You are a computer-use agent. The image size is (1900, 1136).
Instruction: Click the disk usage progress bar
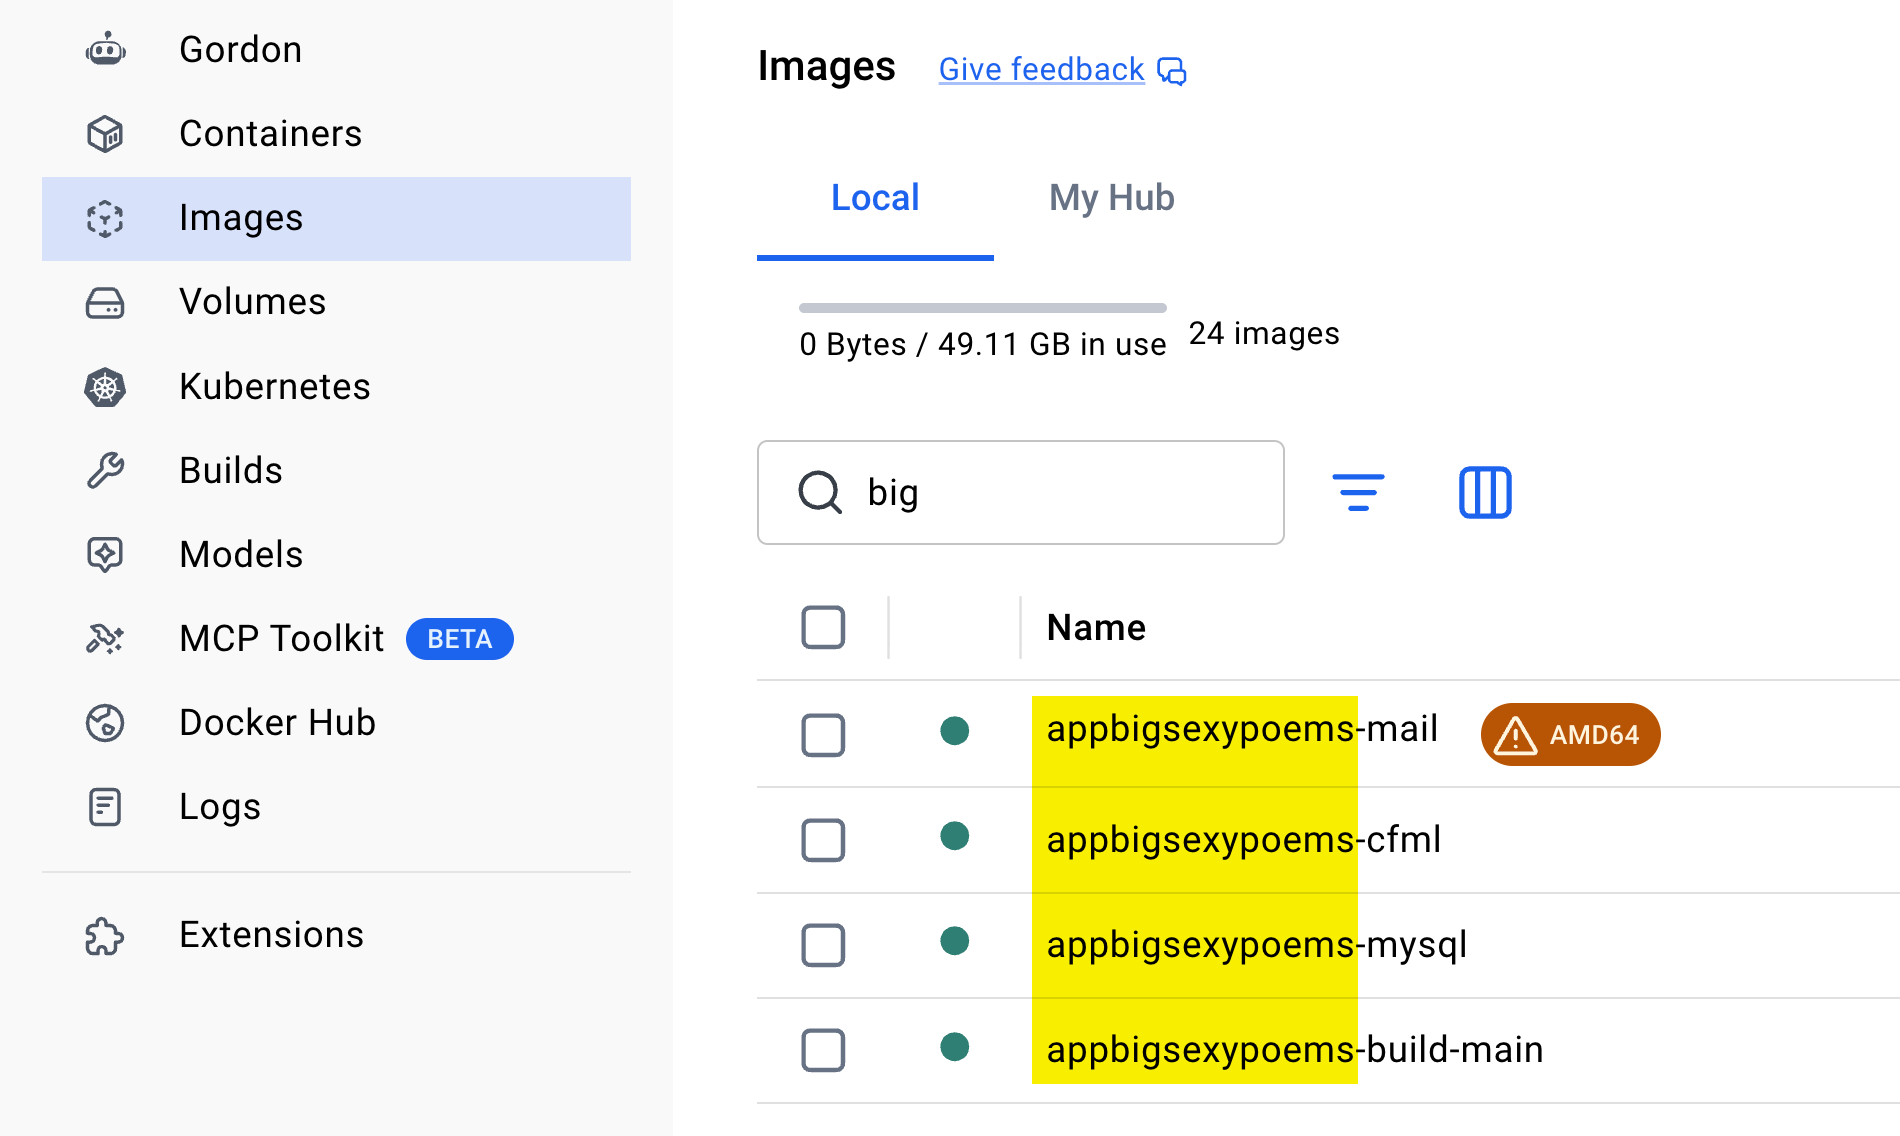[x=983, y=308]
